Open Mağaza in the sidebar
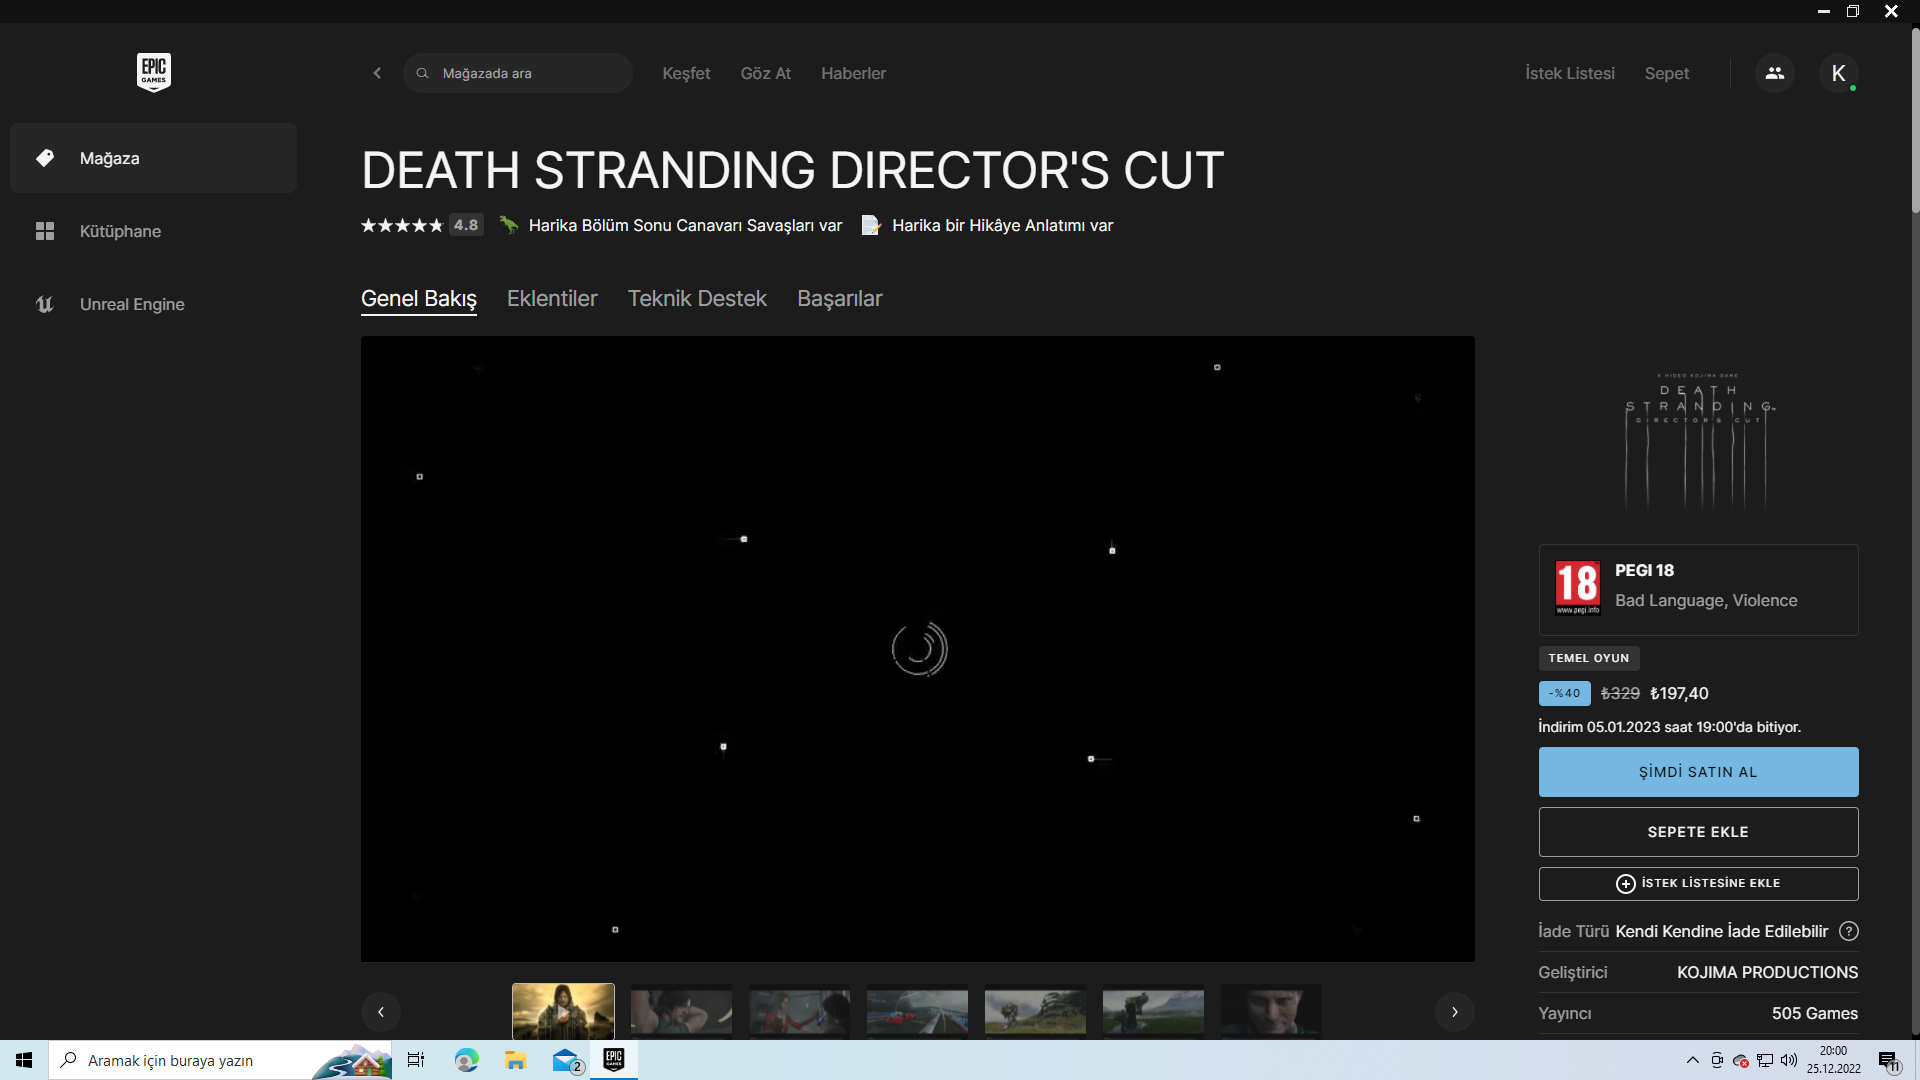Image resolution: width=1920 pixels, height=1080 pixels. (153, 158)
